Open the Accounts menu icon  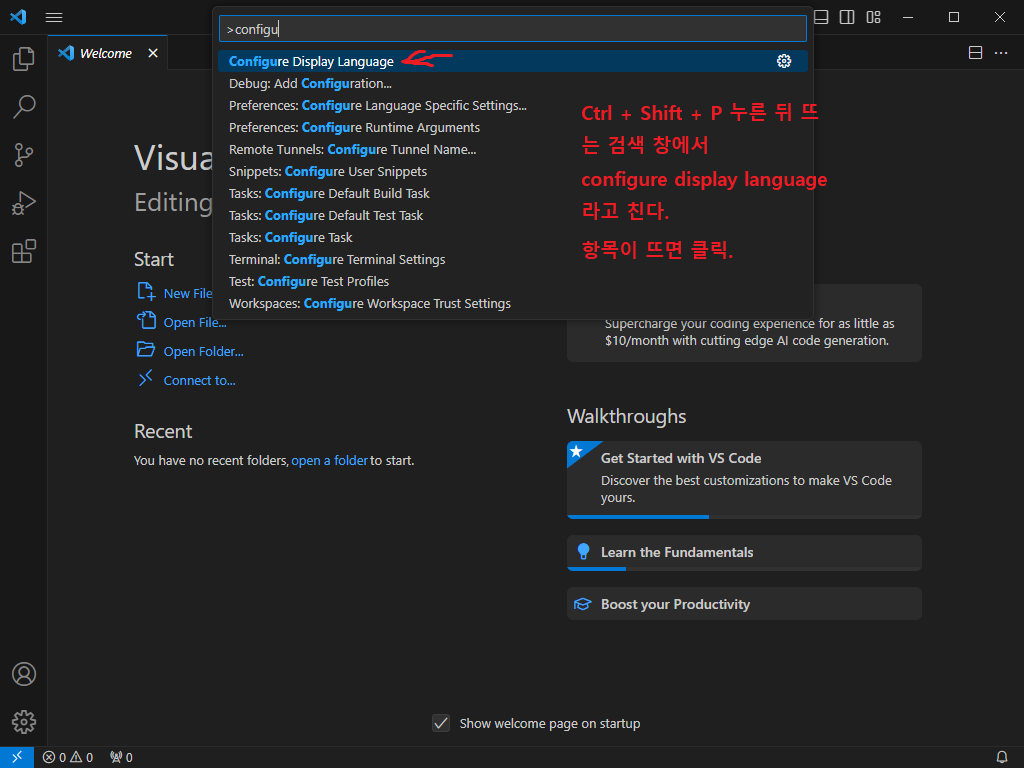(x=24, y=674)
